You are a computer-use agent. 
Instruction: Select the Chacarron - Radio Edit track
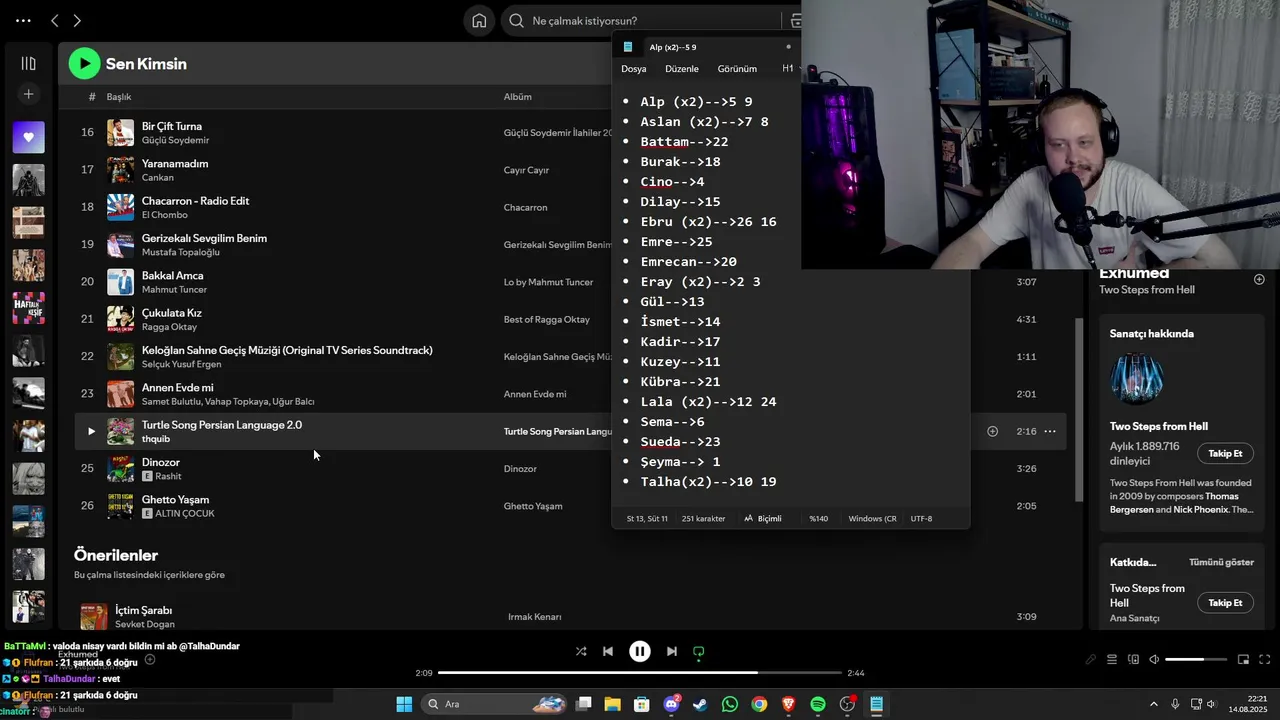coord(195,201)
